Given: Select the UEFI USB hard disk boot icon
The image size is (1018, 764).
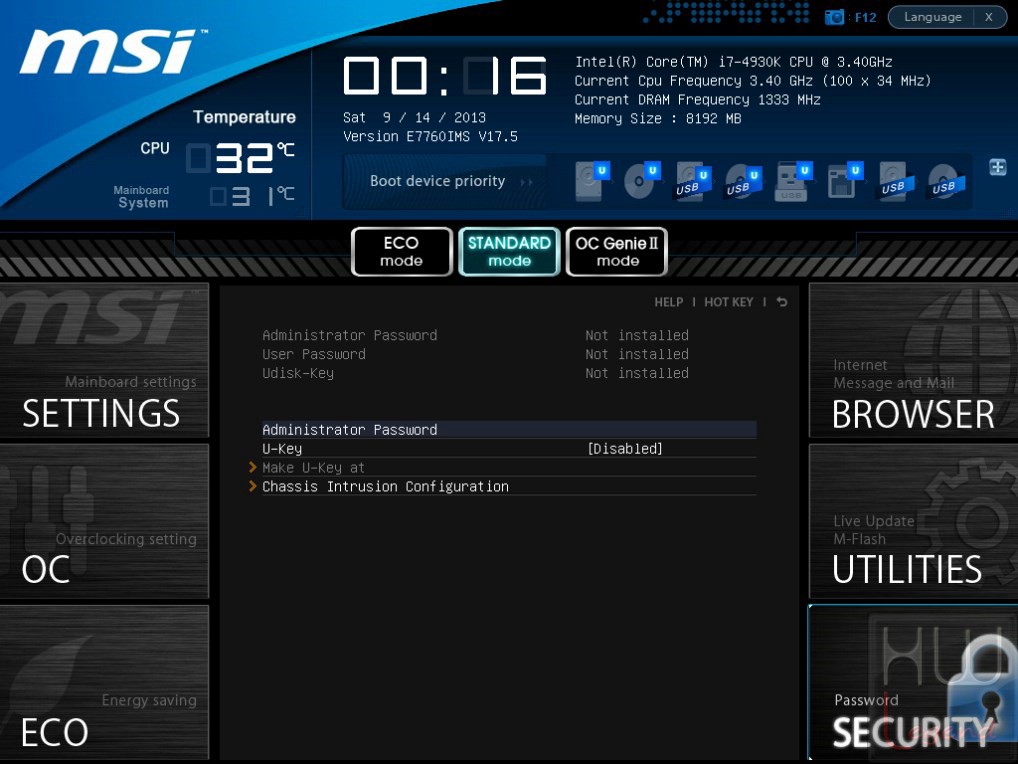Looking at the screenshot, I should pyautogui.click(x=693, y=181).
